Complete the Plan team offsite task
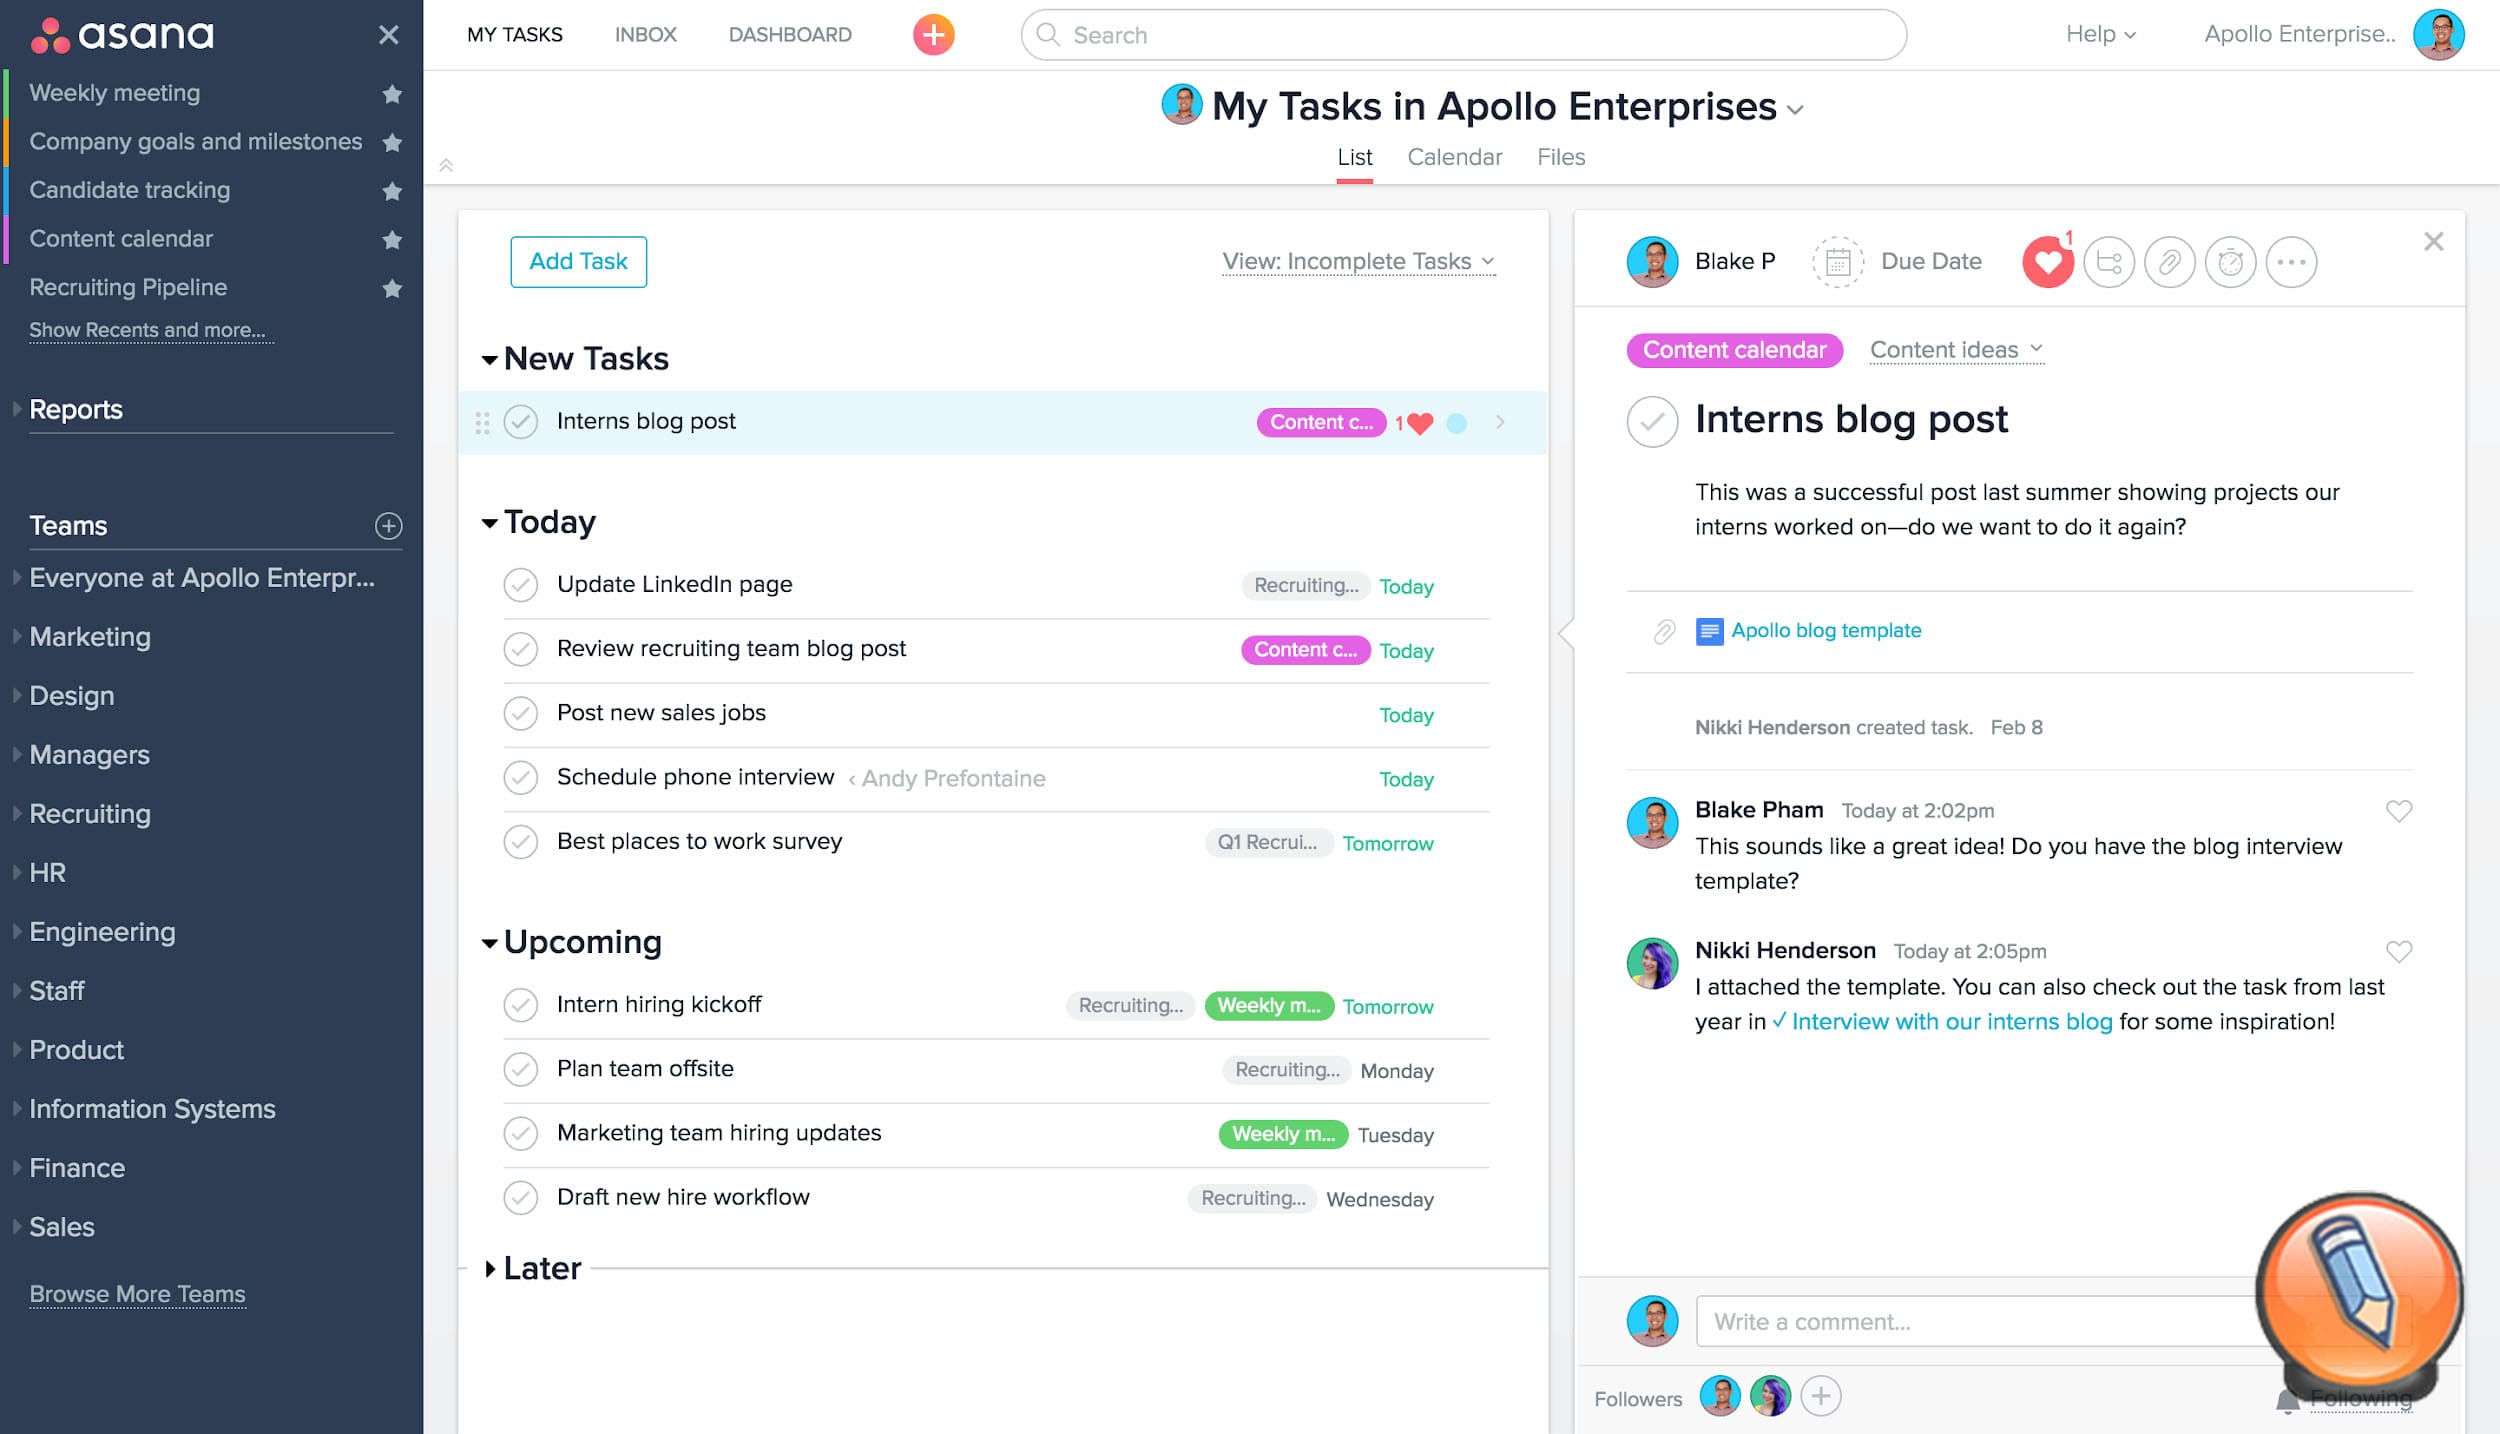2500x1434 pixels. 520,1069
